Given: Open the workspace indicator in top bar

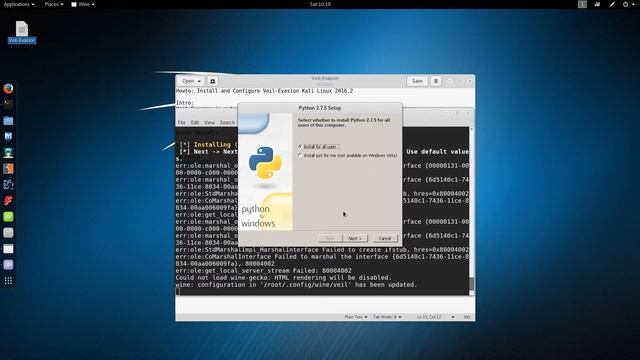Looking at the screenshot, I should [x=582, y=4].
